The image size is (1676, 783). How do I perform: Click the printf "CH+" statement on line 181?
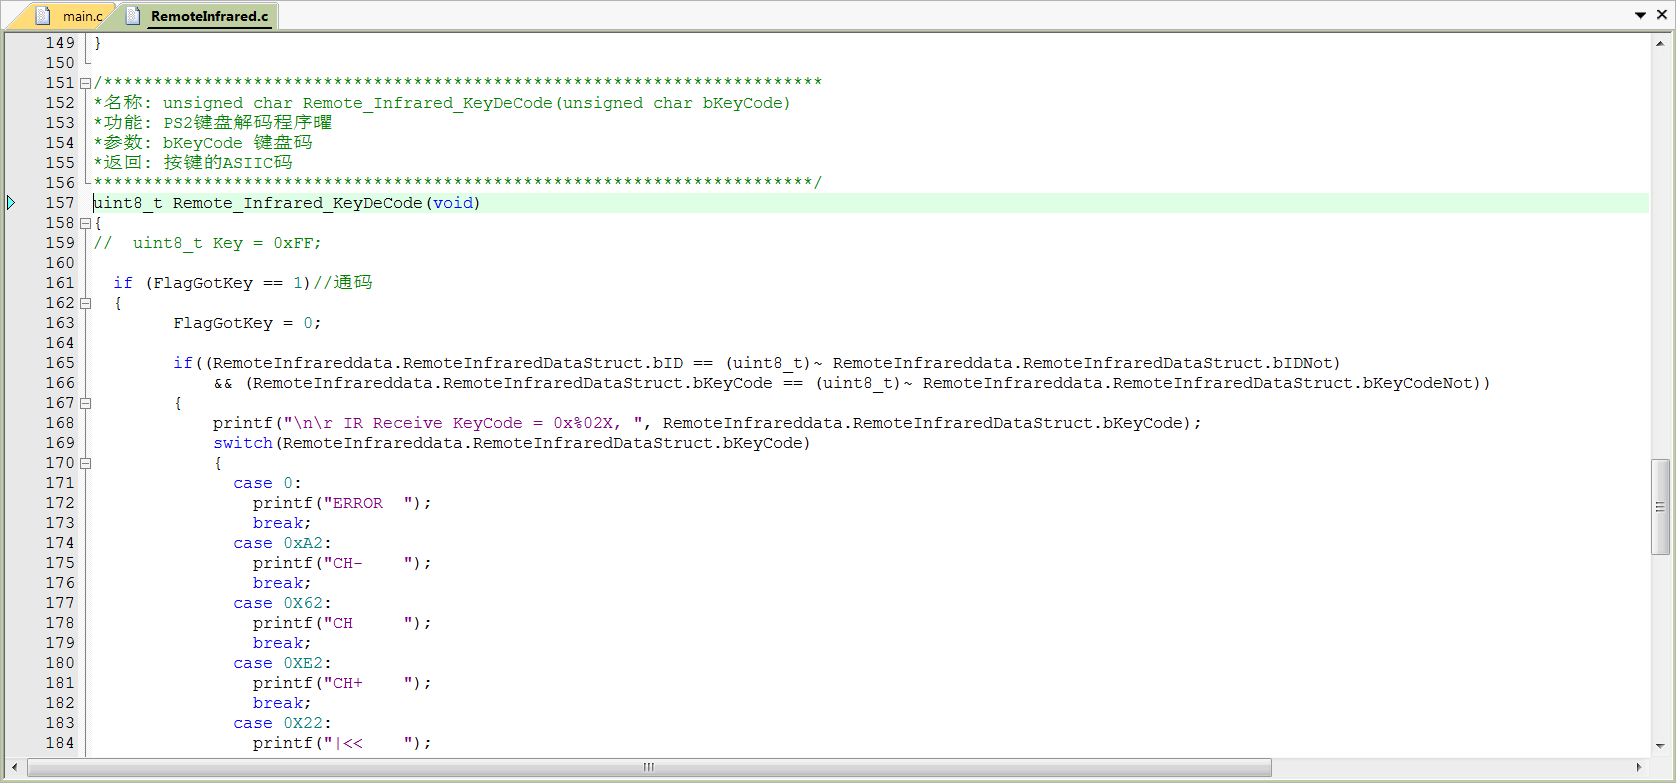click(x=342, y=683)
